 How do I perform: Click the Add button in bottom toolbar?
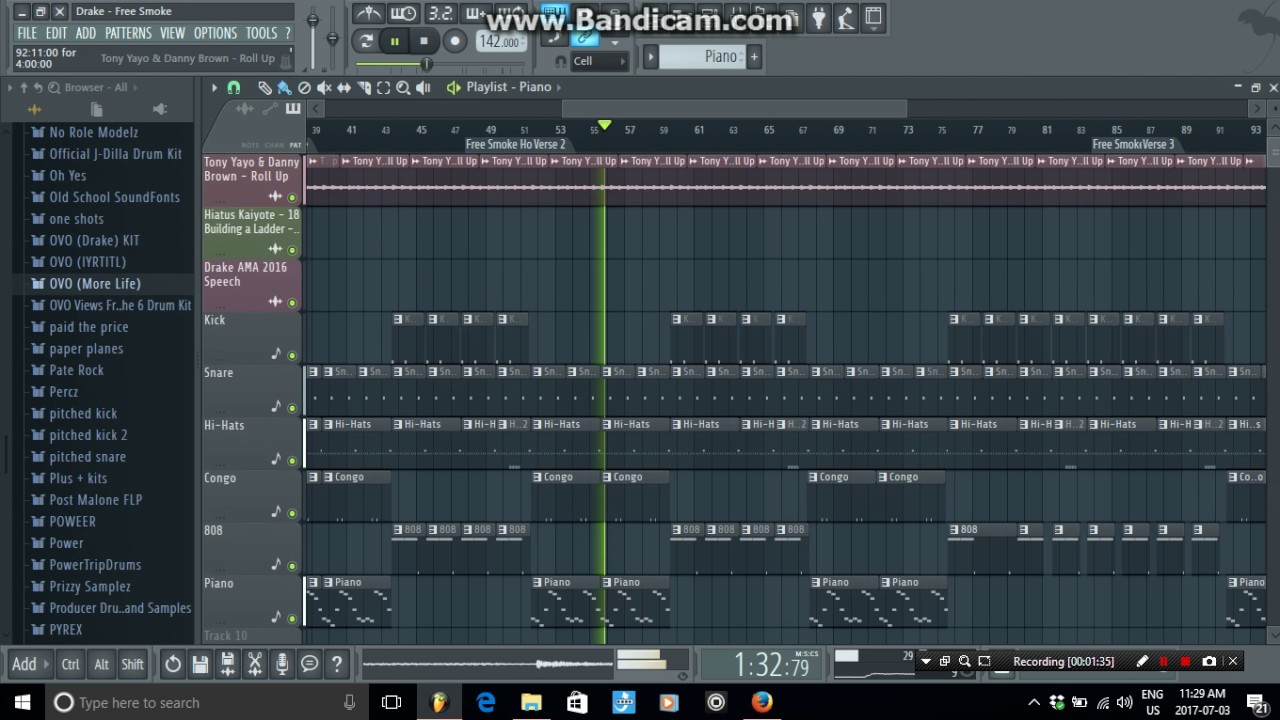(29, 663)
